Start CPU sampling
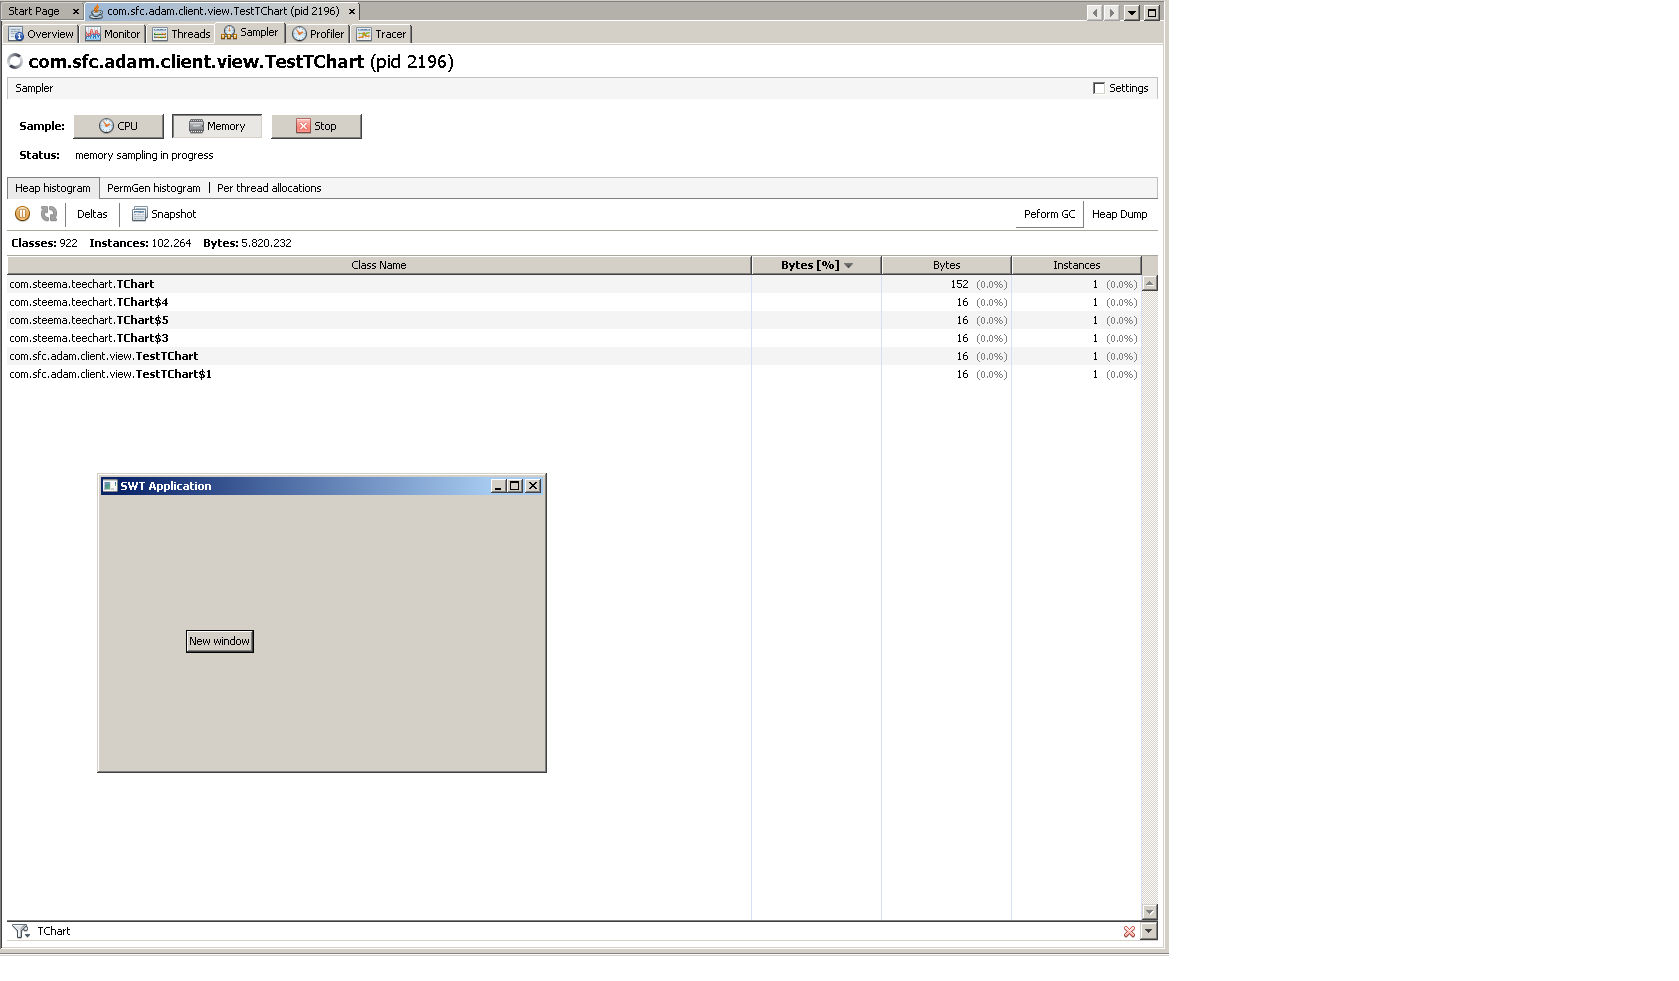Image resolution: width=1679 pixels, height=981 pixels. coord(118,126)
